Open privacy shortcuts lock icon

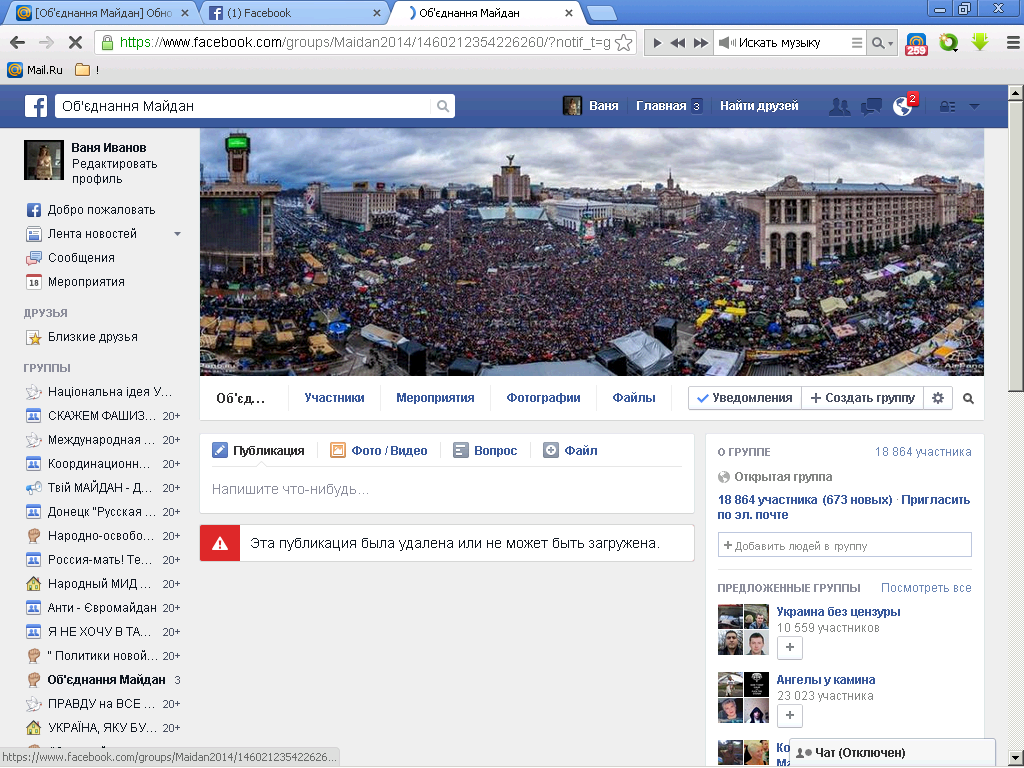tap(947, 106)
